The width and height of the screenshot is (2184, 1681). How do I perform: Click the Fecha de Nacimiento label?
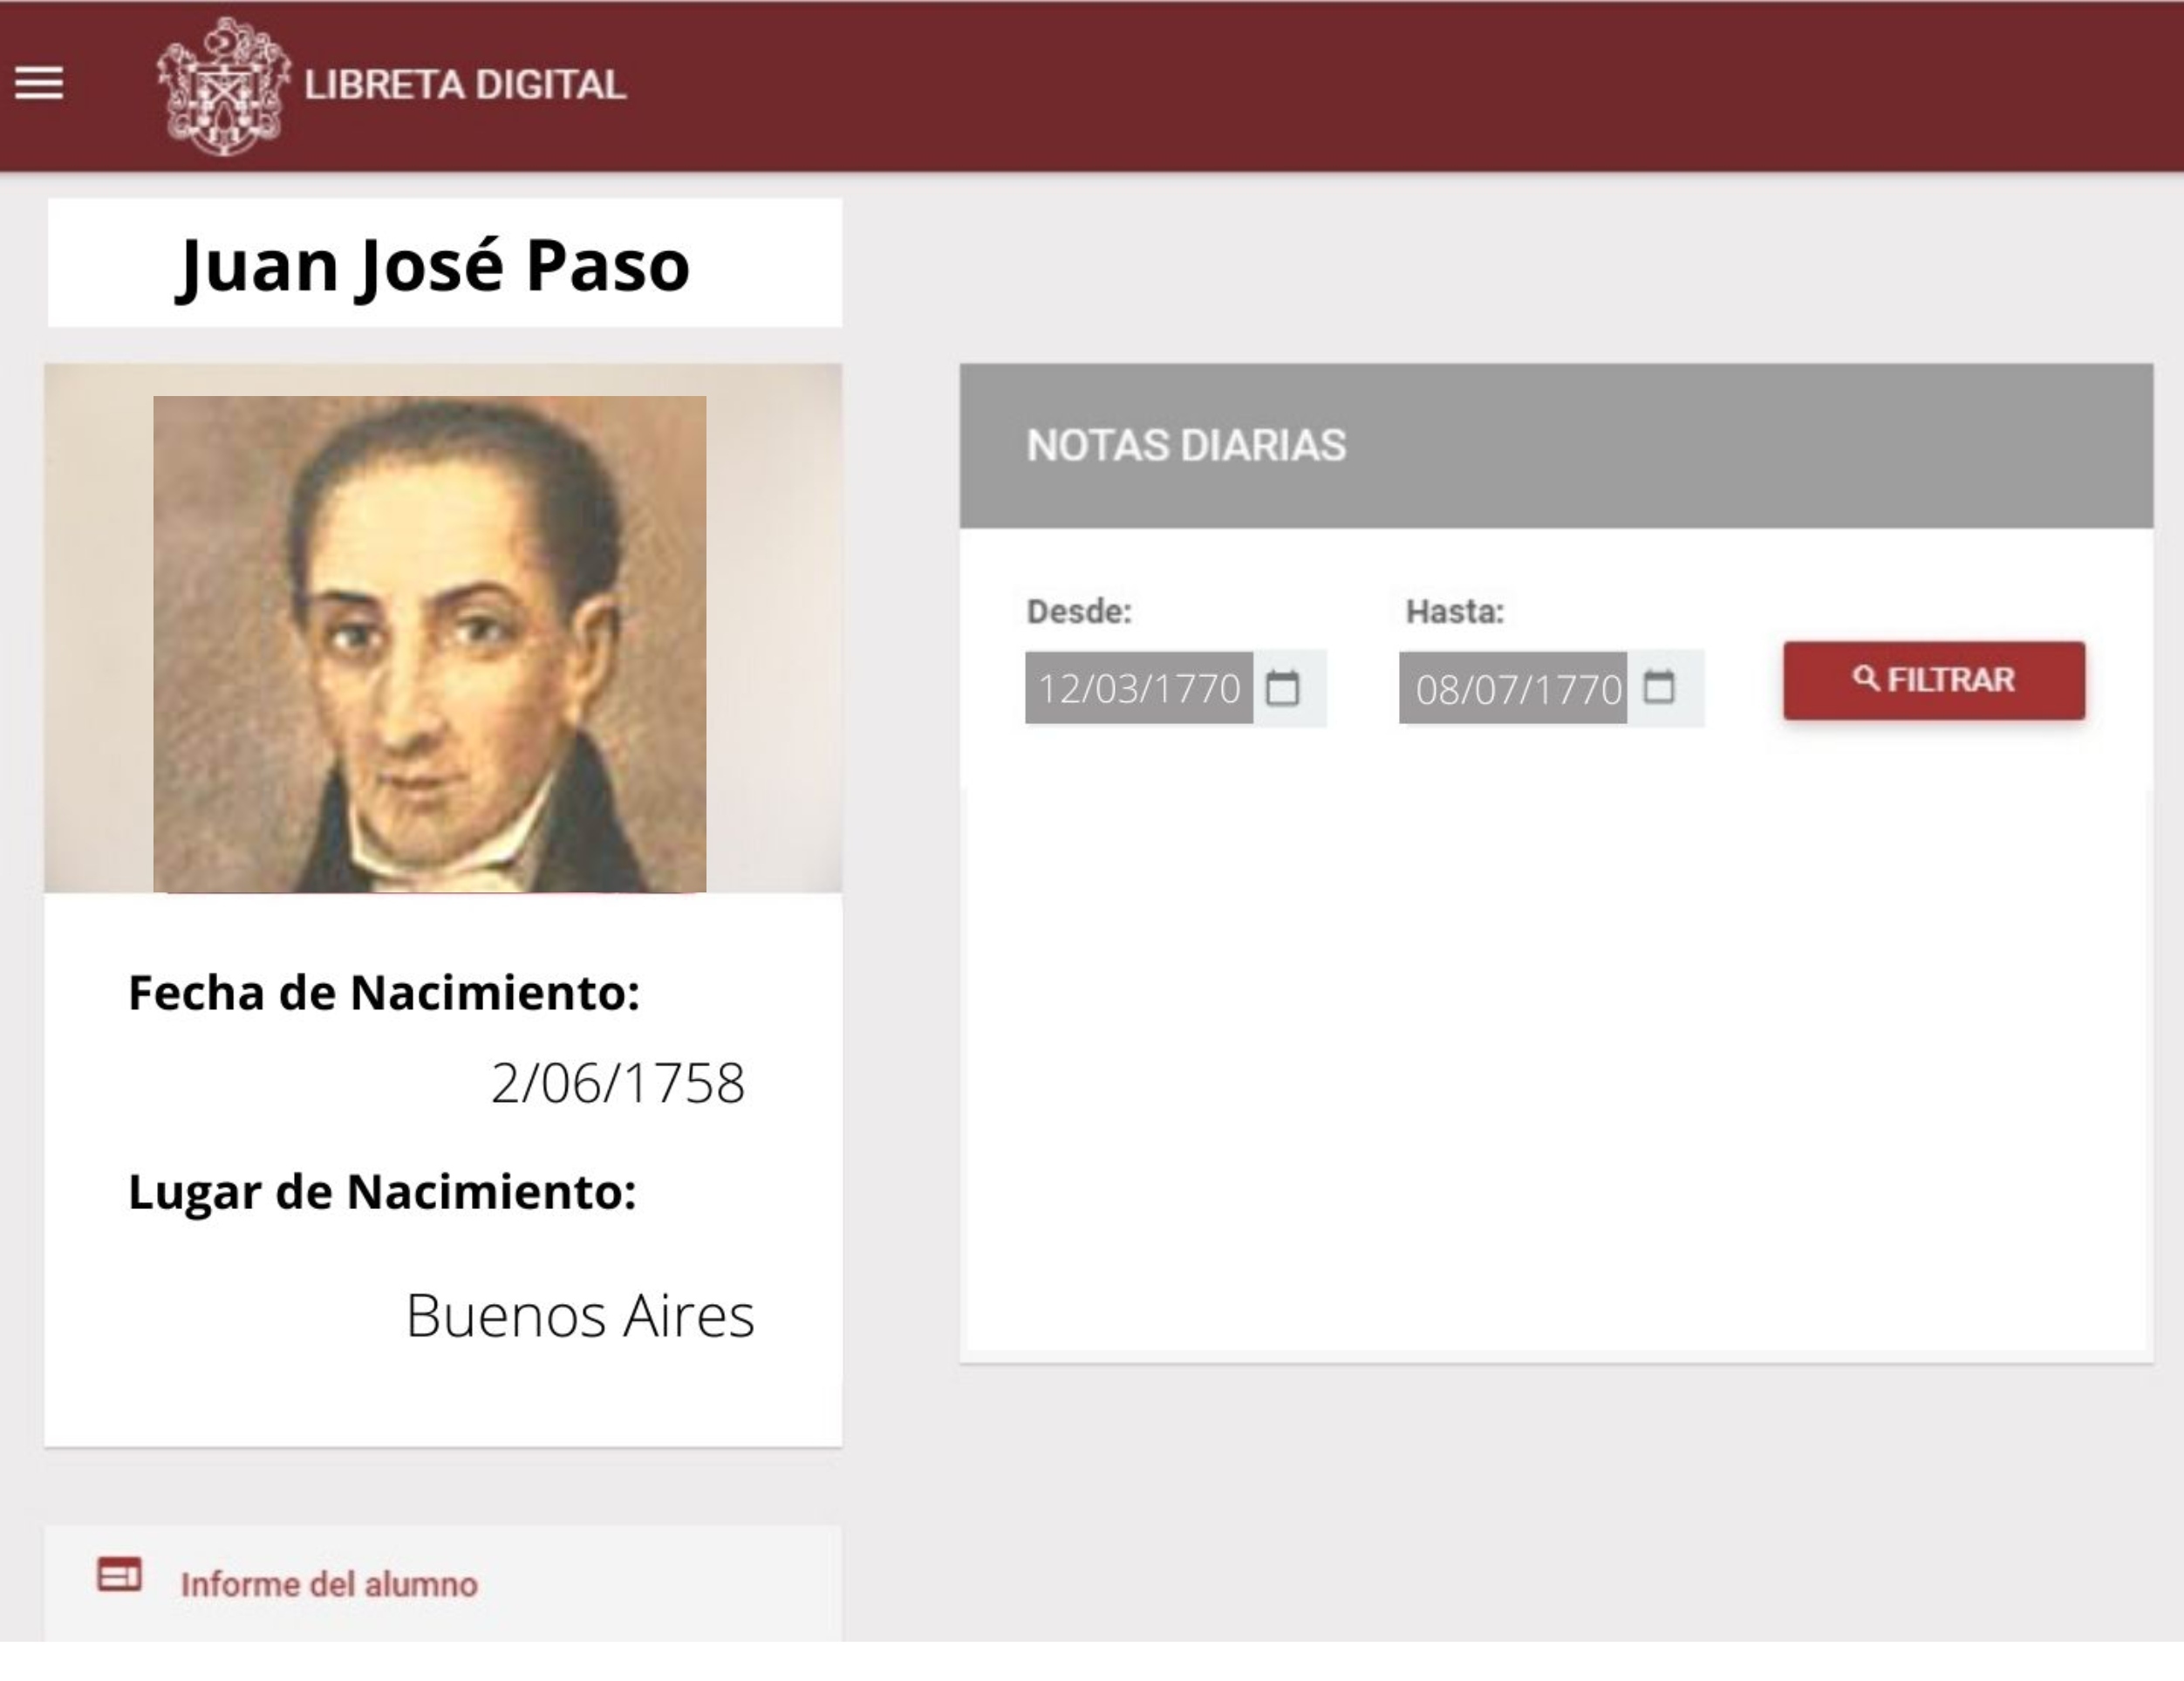click(384, 993)
